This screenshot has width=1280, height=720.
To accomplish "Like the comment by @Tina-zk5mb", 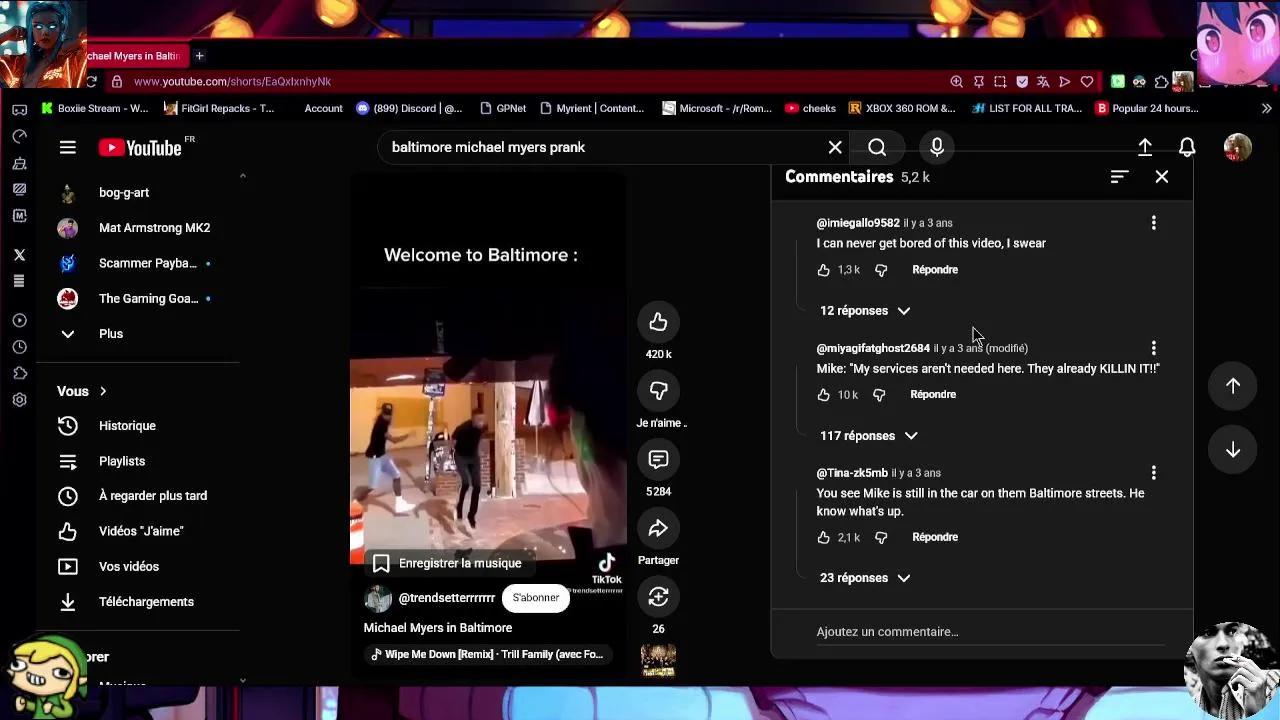I will [823, 538].
